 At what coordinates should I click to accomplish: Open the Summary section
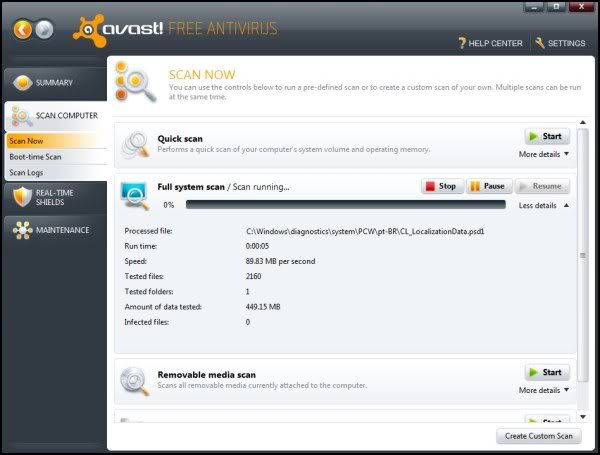55,83
